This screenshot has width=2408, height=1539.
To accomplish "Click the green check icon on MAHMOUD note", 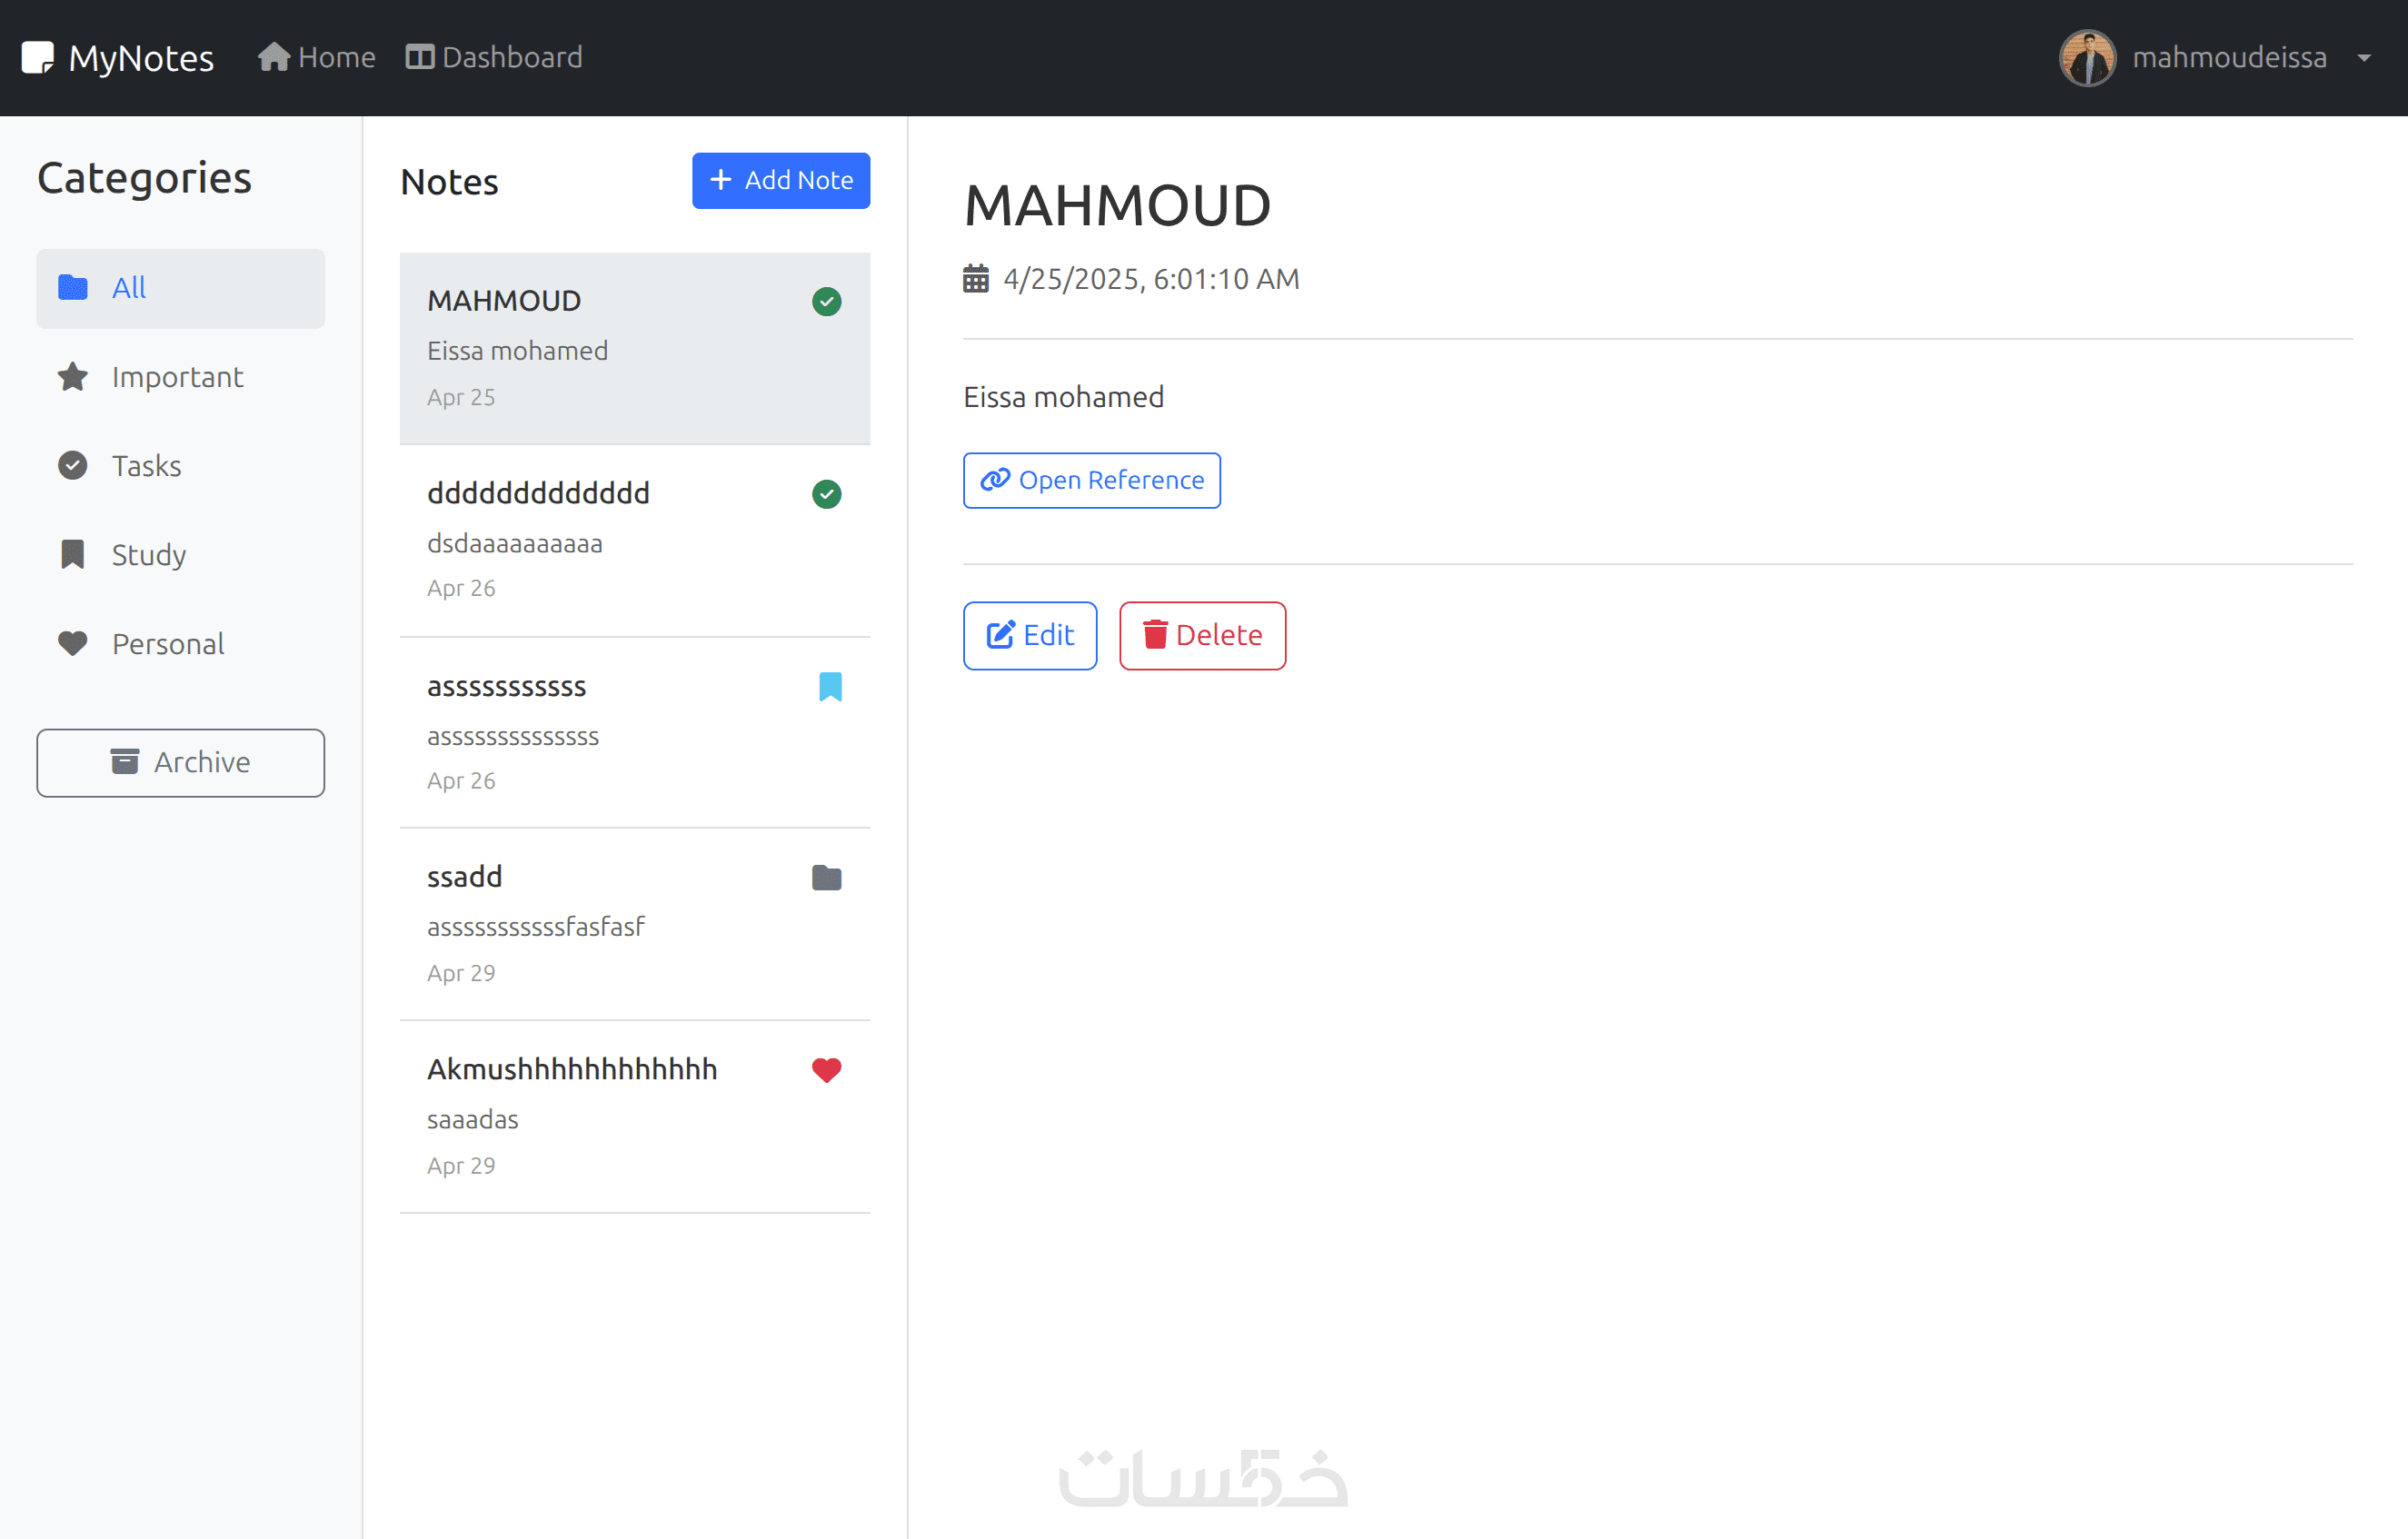I will [826, 301].
